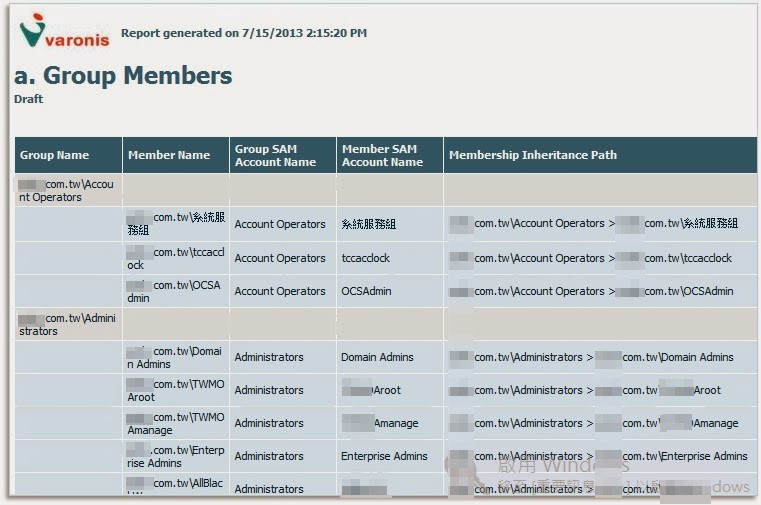This screenshot has width=761, height=505.
Task: Click the Membership Inheritance Path column header
Action: pyautogui.click(x=533, y=155)
